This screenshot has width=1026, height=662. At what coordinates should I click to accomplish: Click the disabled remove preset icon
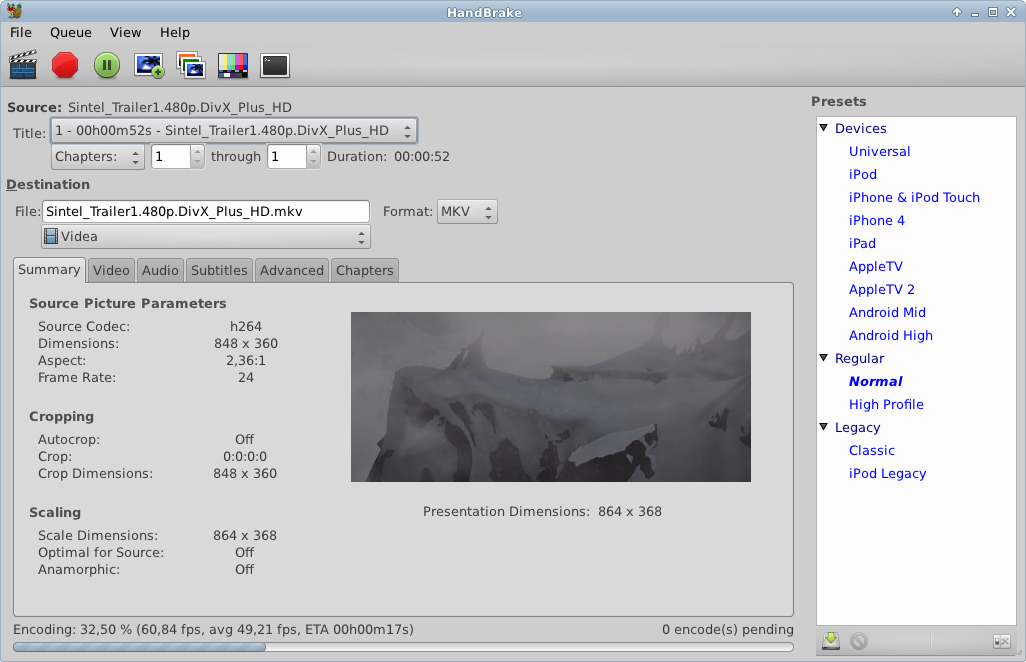[x=858, y=641]
